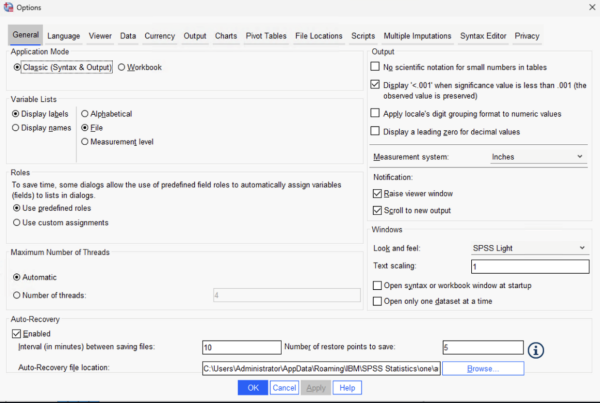
Task: Toggle Display a leading zero for decimals
Action: (x=375, y=131)
